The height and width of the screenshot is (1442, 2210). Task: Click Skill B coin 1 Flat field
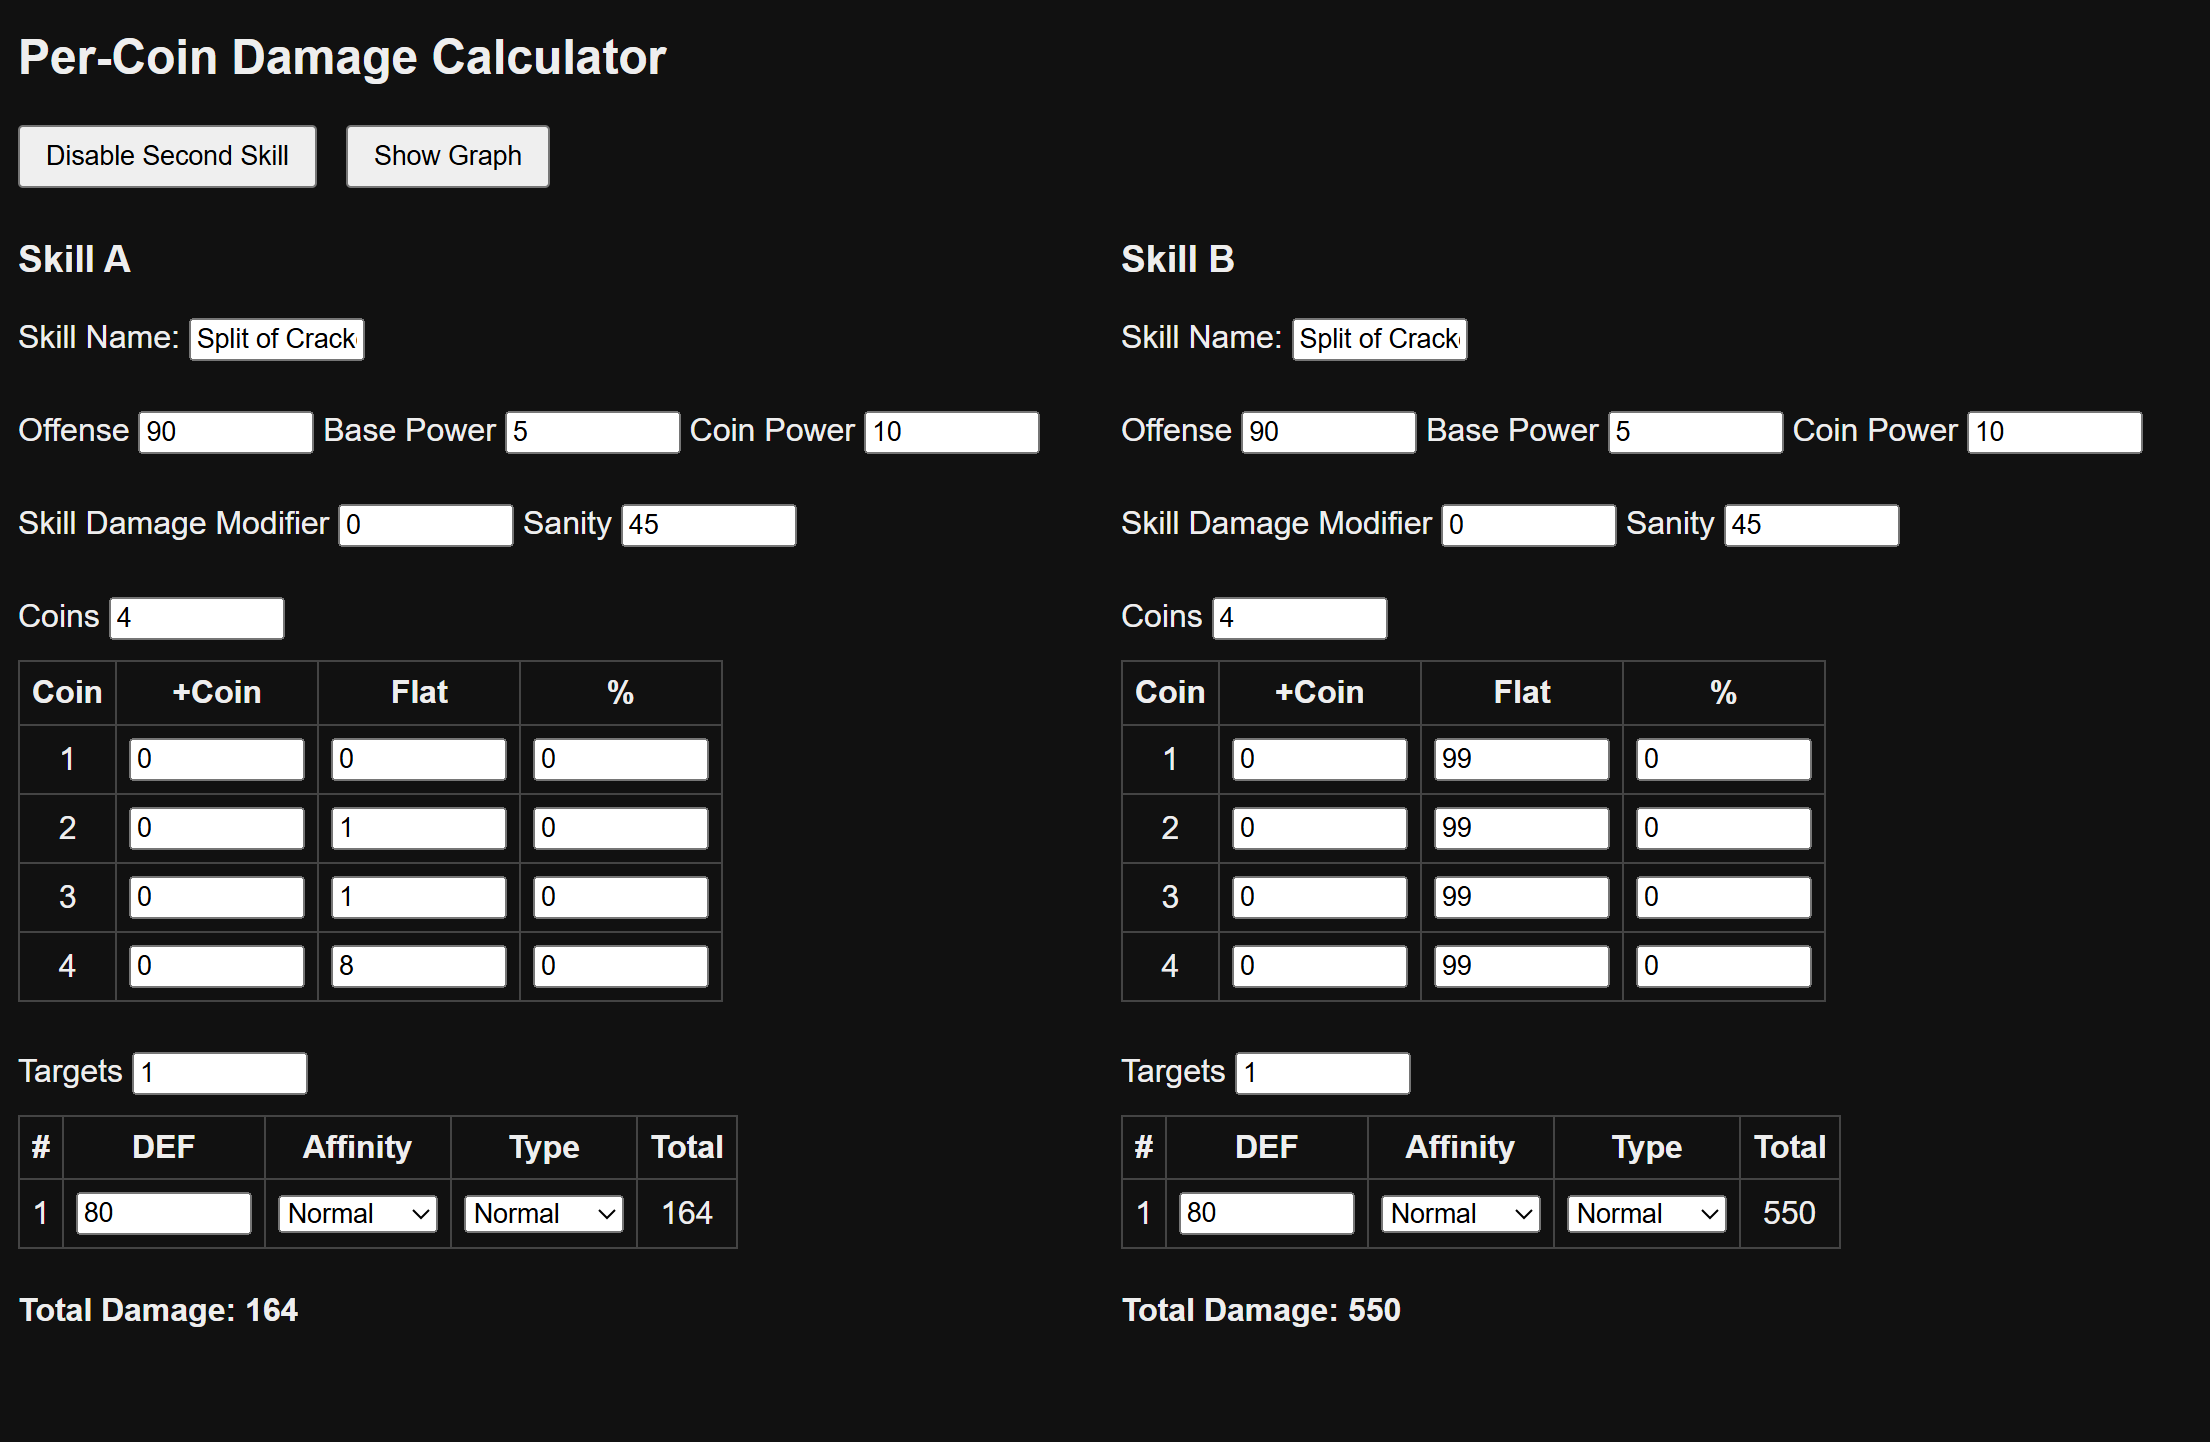click(x=1521, y=759)
